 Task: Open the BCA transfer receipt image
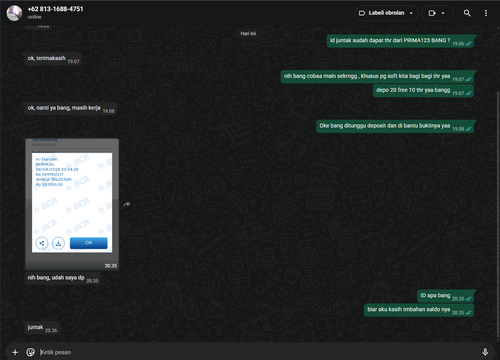click(x=72, y=204)
